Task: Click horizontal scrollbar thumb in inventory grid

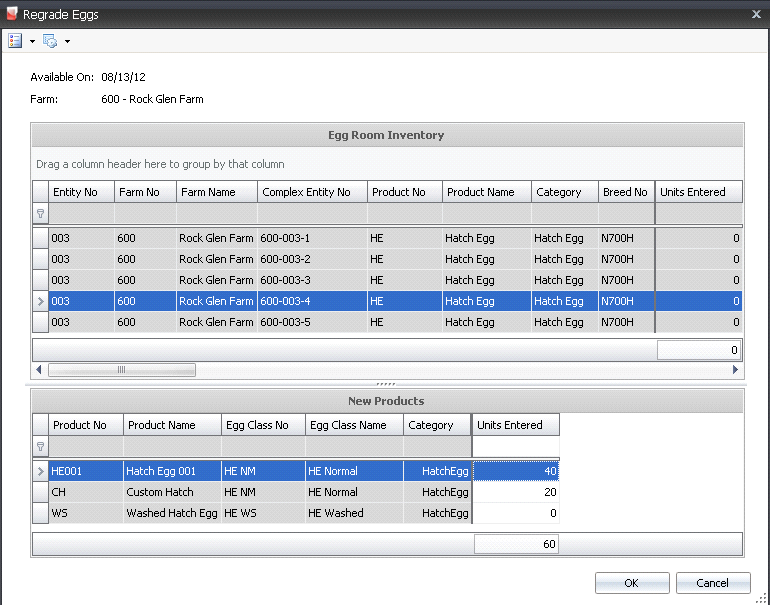Action: pyautogui.click(x=122, y=369)
